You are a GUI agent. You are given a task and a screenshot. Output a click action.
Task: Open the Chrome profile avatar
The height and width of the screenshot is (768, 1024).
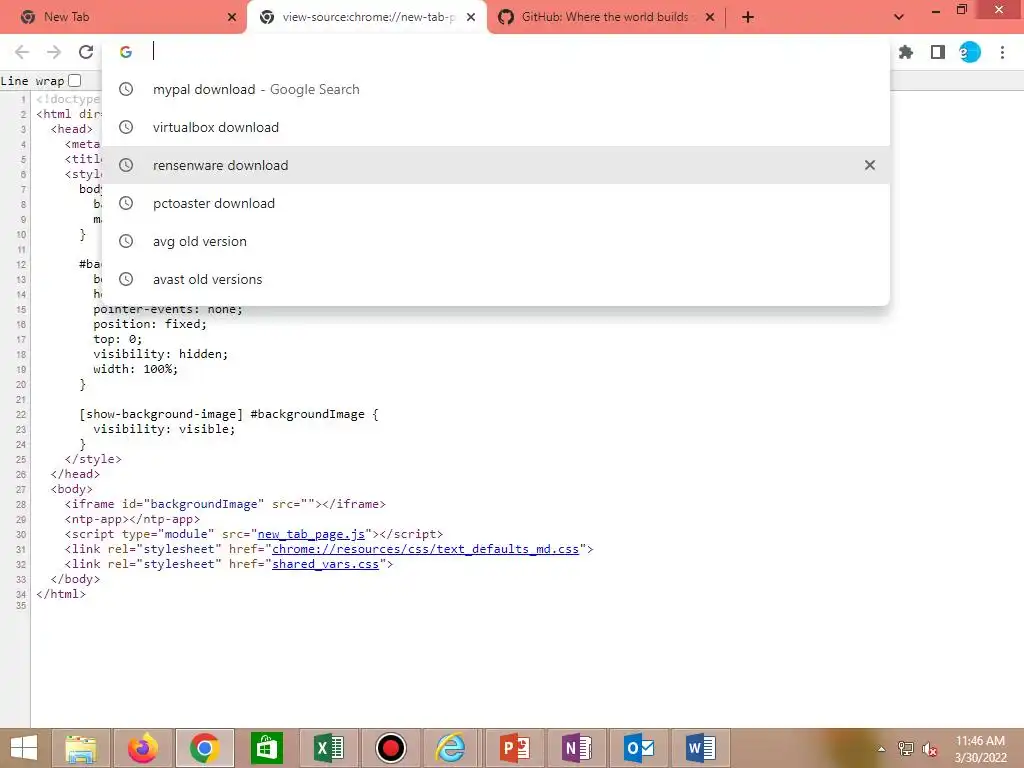(970, 52)
